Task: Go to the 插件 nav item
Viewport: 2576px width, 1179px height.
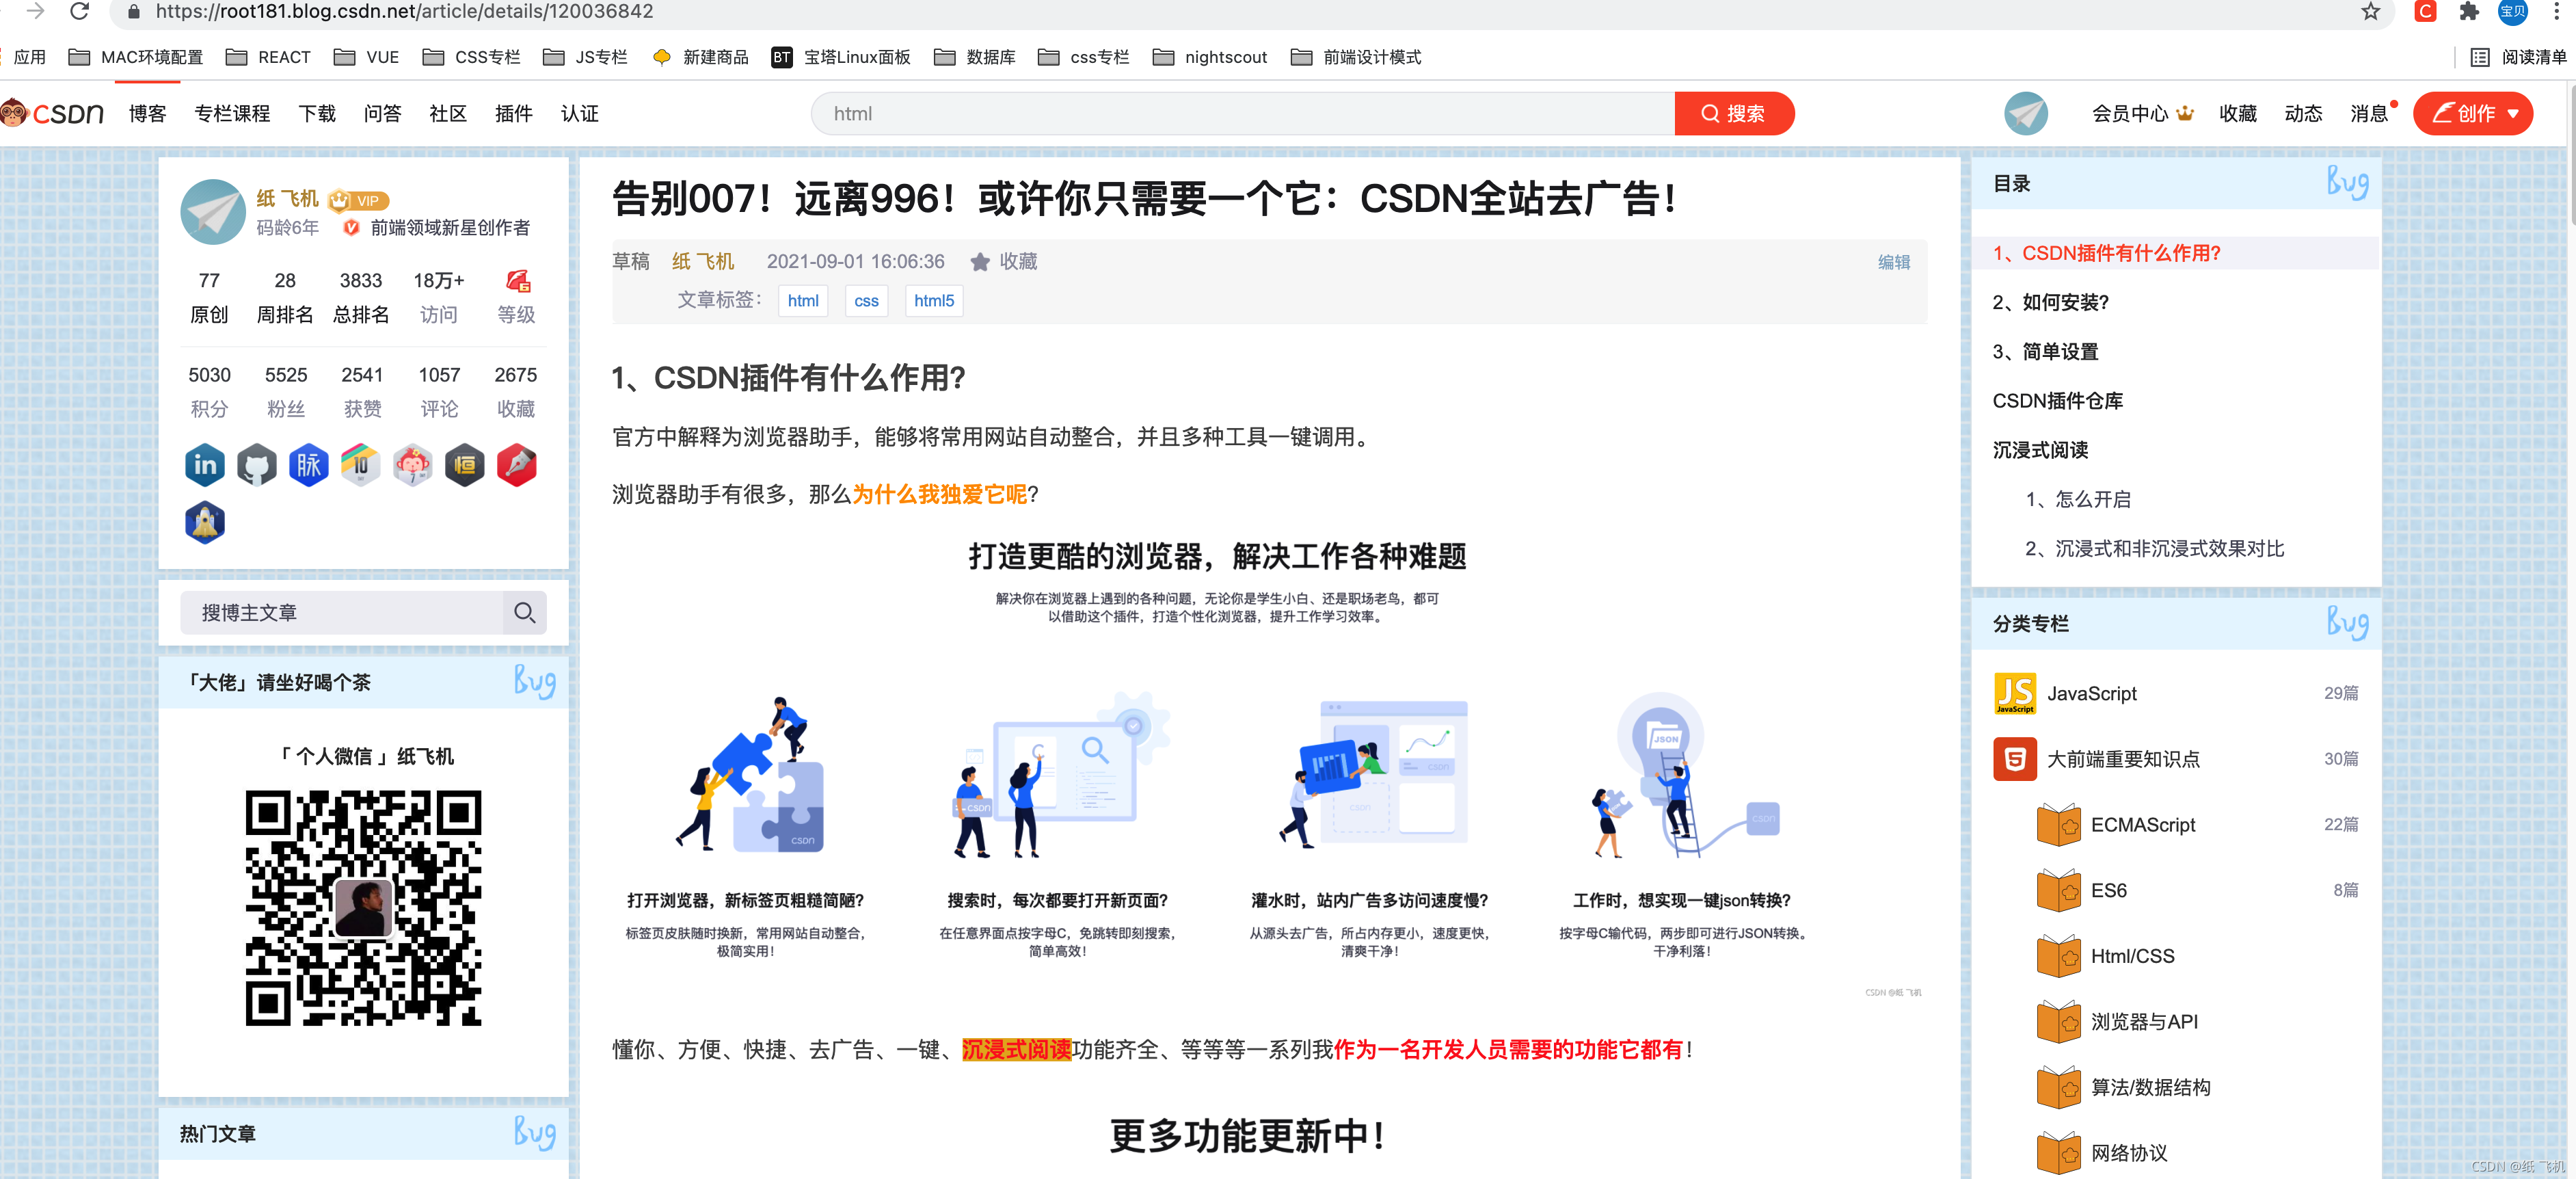Action: tap(514, 114)
